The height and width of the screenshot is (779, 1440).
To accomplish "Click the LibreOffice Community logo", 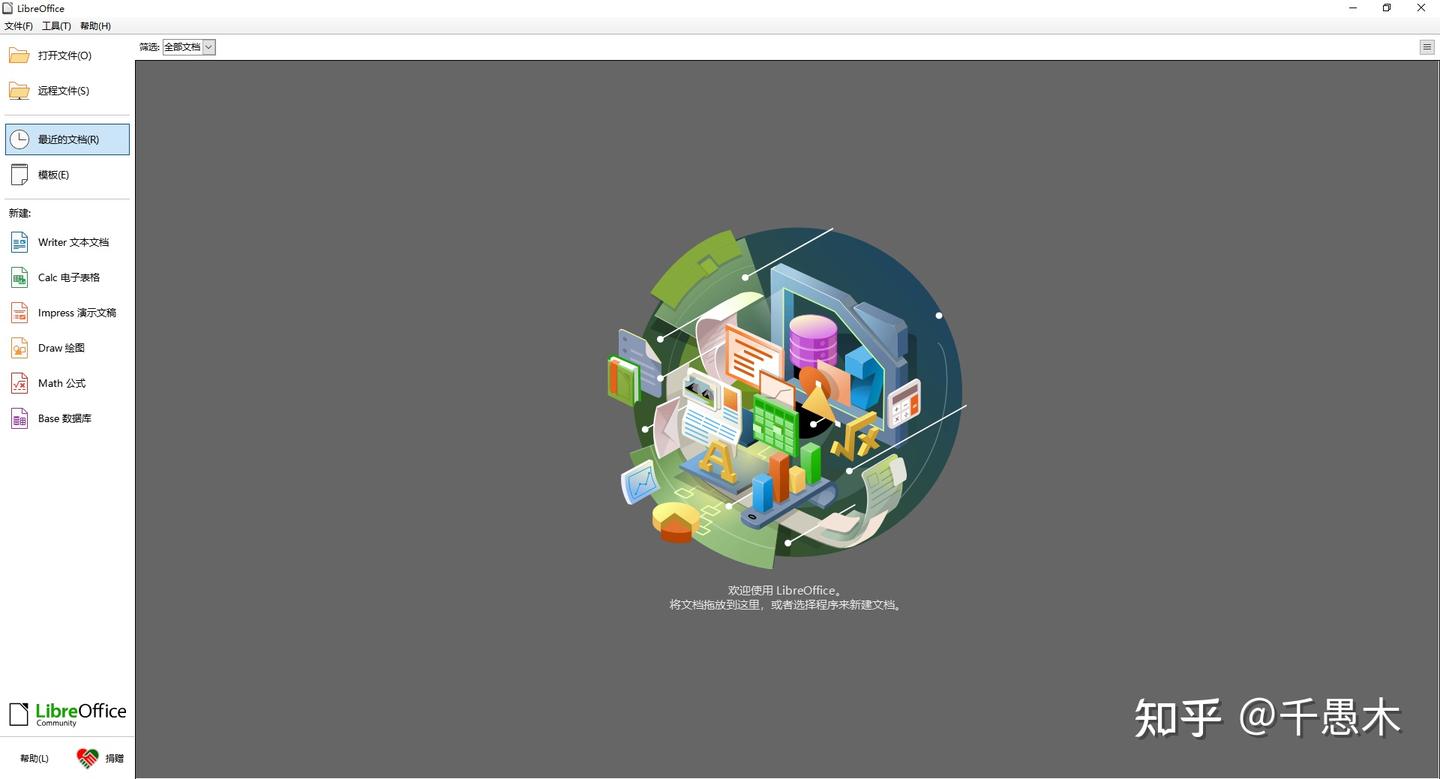I will tap(65, 712).
